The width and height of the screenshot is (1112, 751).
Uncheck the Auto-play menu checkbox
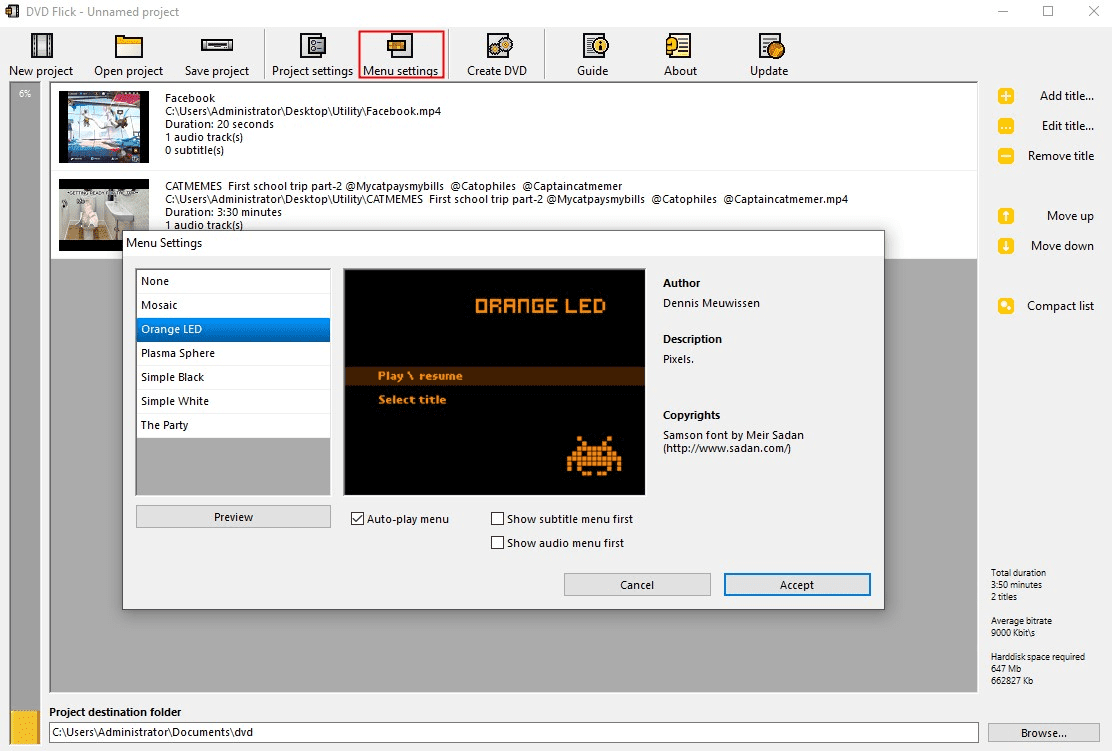tap(357, 519)
